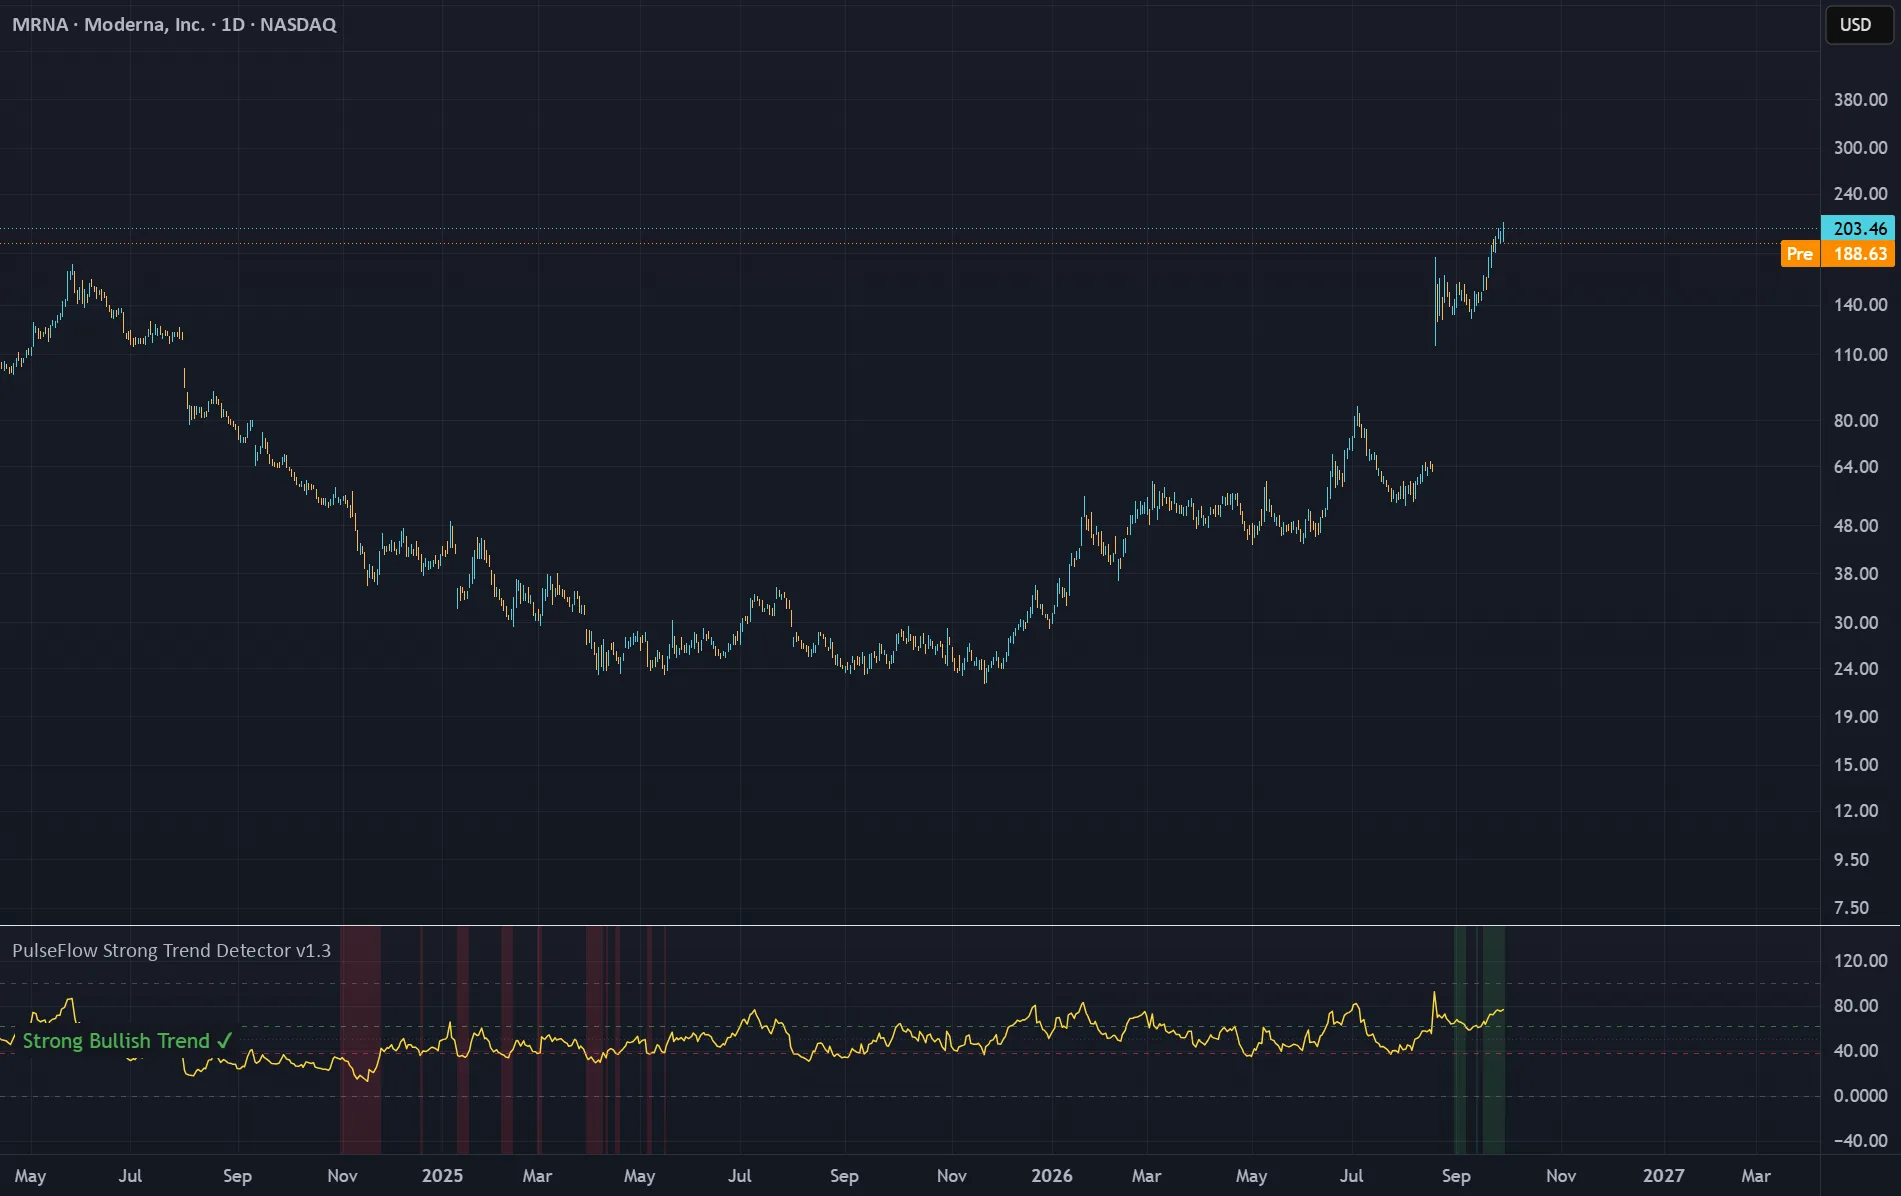Image resolution: width=1901 pixels, height=1196 pixels.
Task: Click the leftmost May time axis label
Action: coord(30,1176)
